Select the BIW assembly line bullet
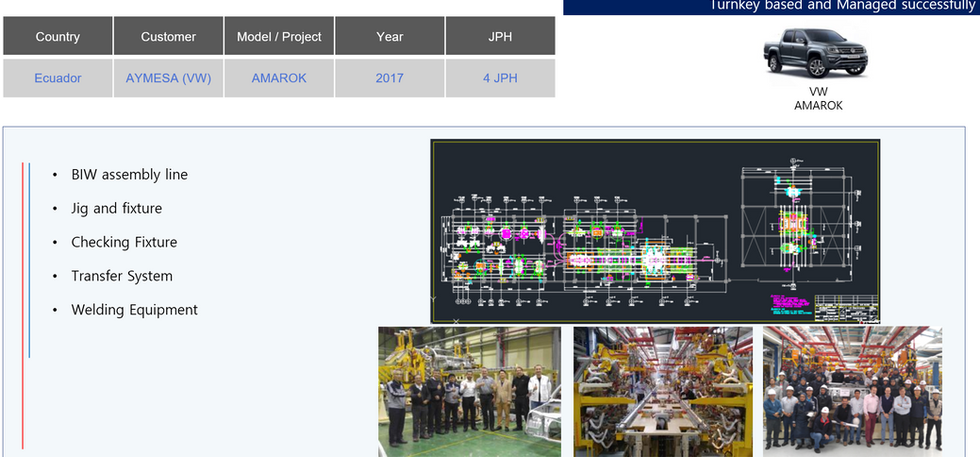The width and height of the screenshot is (980, 457). coord(129,174)
